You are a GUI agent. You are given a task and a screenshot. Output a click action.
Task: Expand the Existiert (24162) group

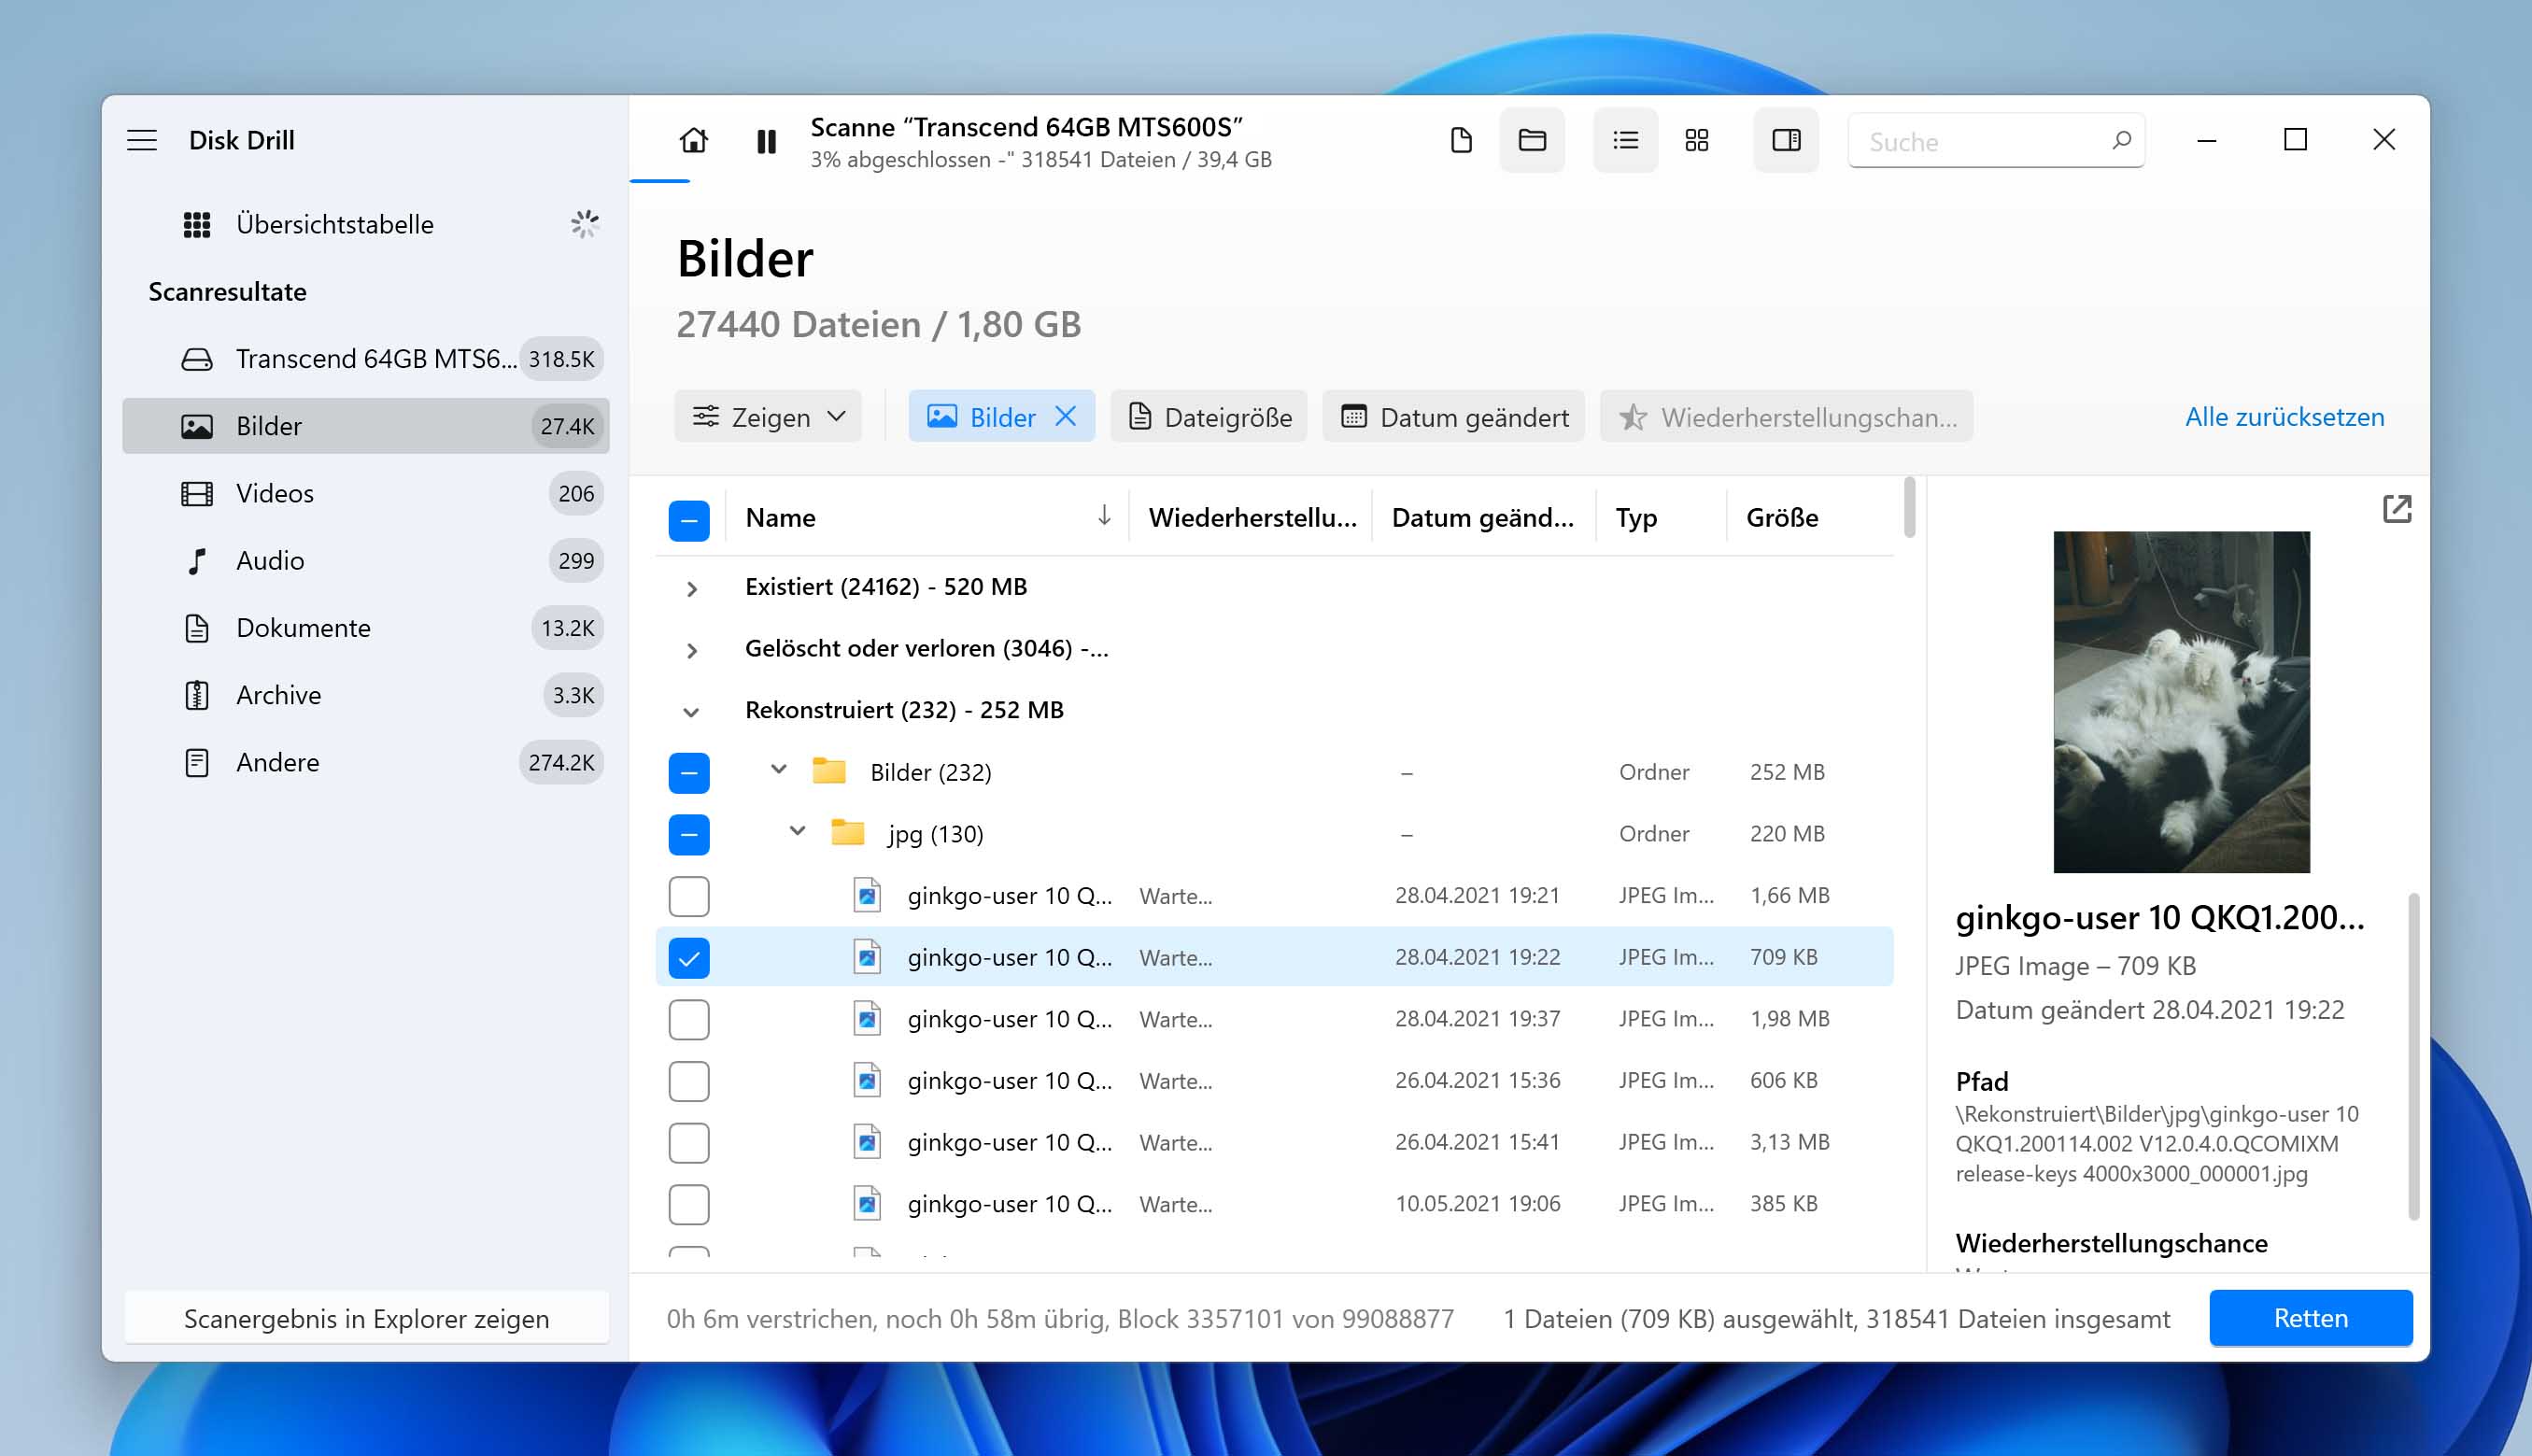[x=691, y=589]
